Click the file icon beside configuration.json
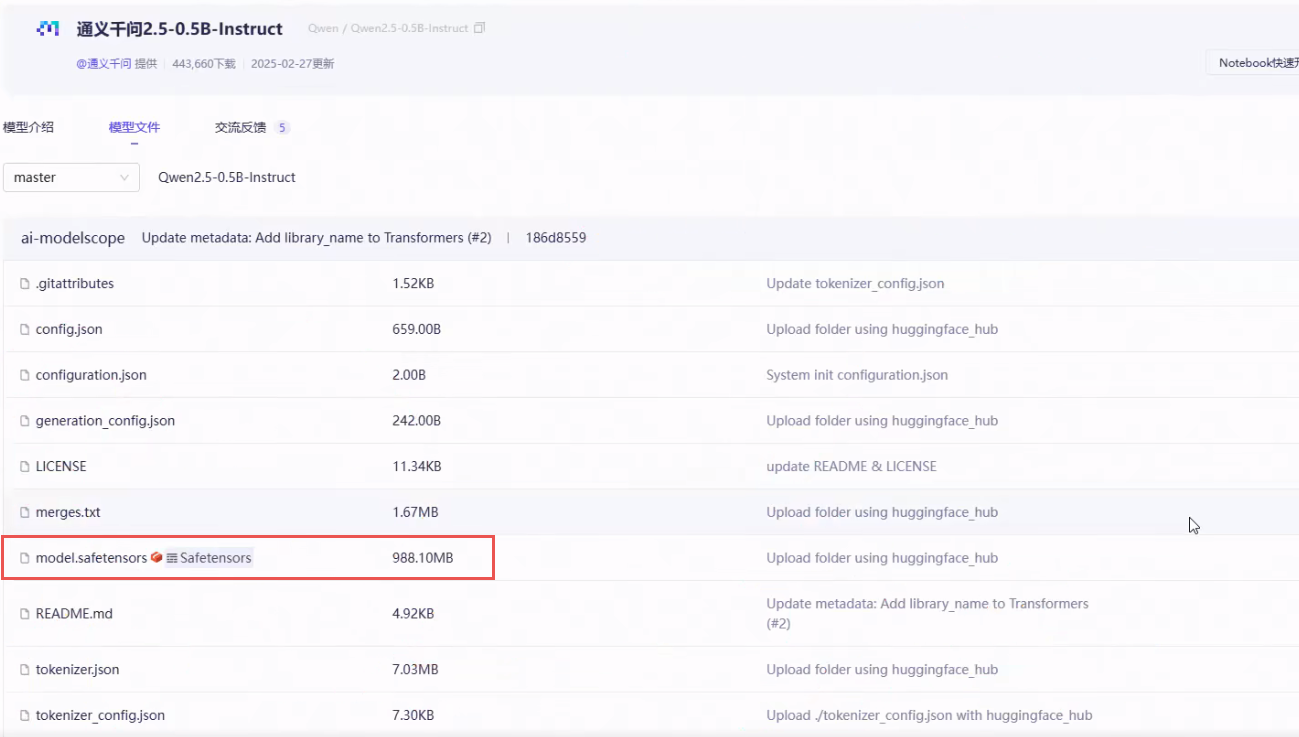The height and width of the screenshot is (737, 1299). 25,376
